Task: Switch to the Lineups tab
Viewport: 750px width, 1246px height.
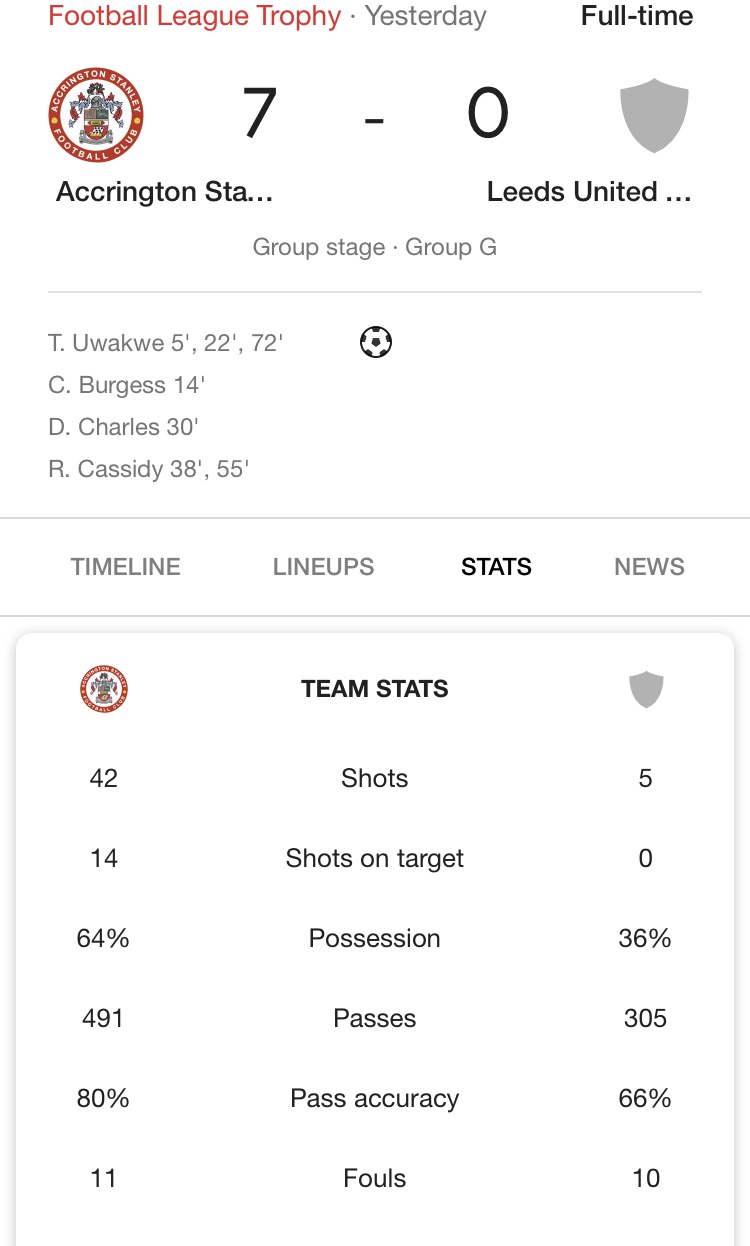Action: point(323,567)
